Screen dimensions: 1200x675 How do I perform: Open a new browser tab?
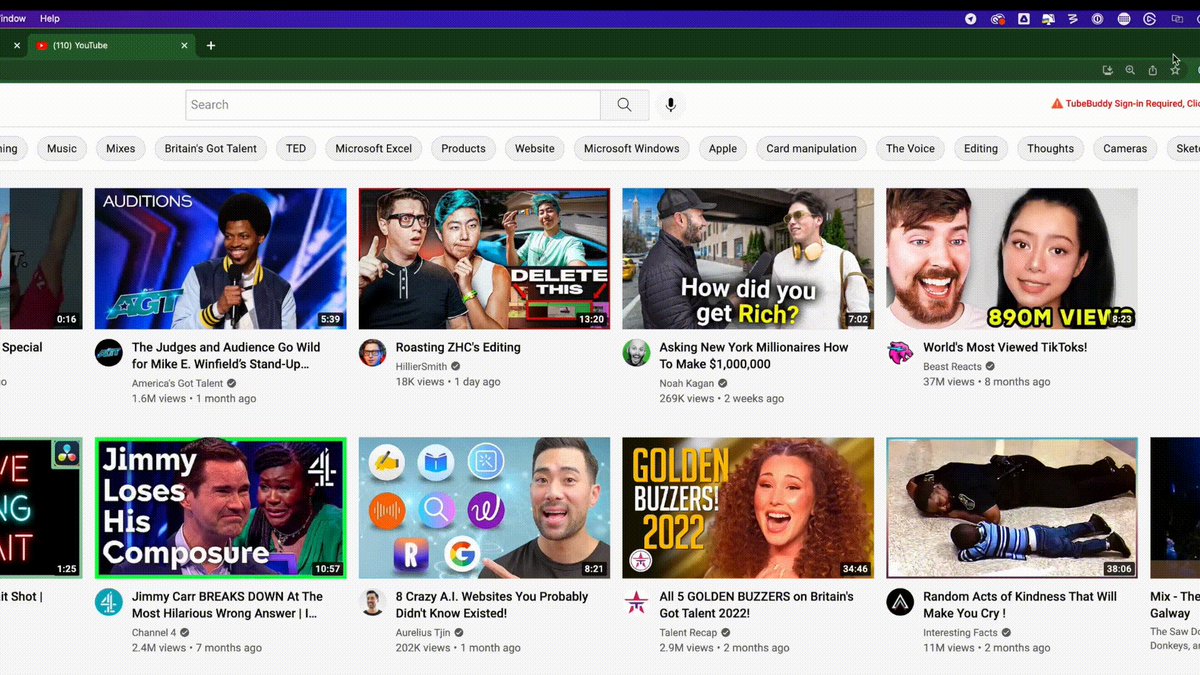(x=211, y=45)
